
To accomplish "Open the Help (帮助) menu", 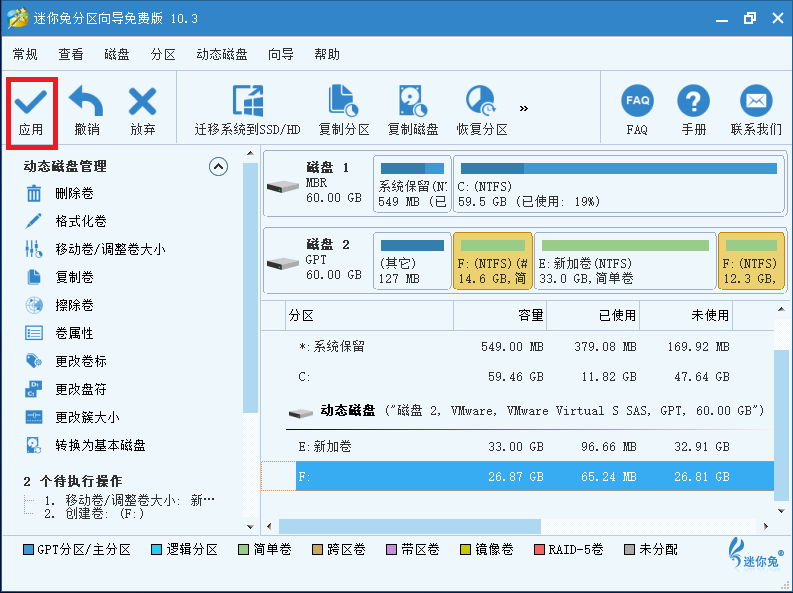I will [x=327, y=54].
